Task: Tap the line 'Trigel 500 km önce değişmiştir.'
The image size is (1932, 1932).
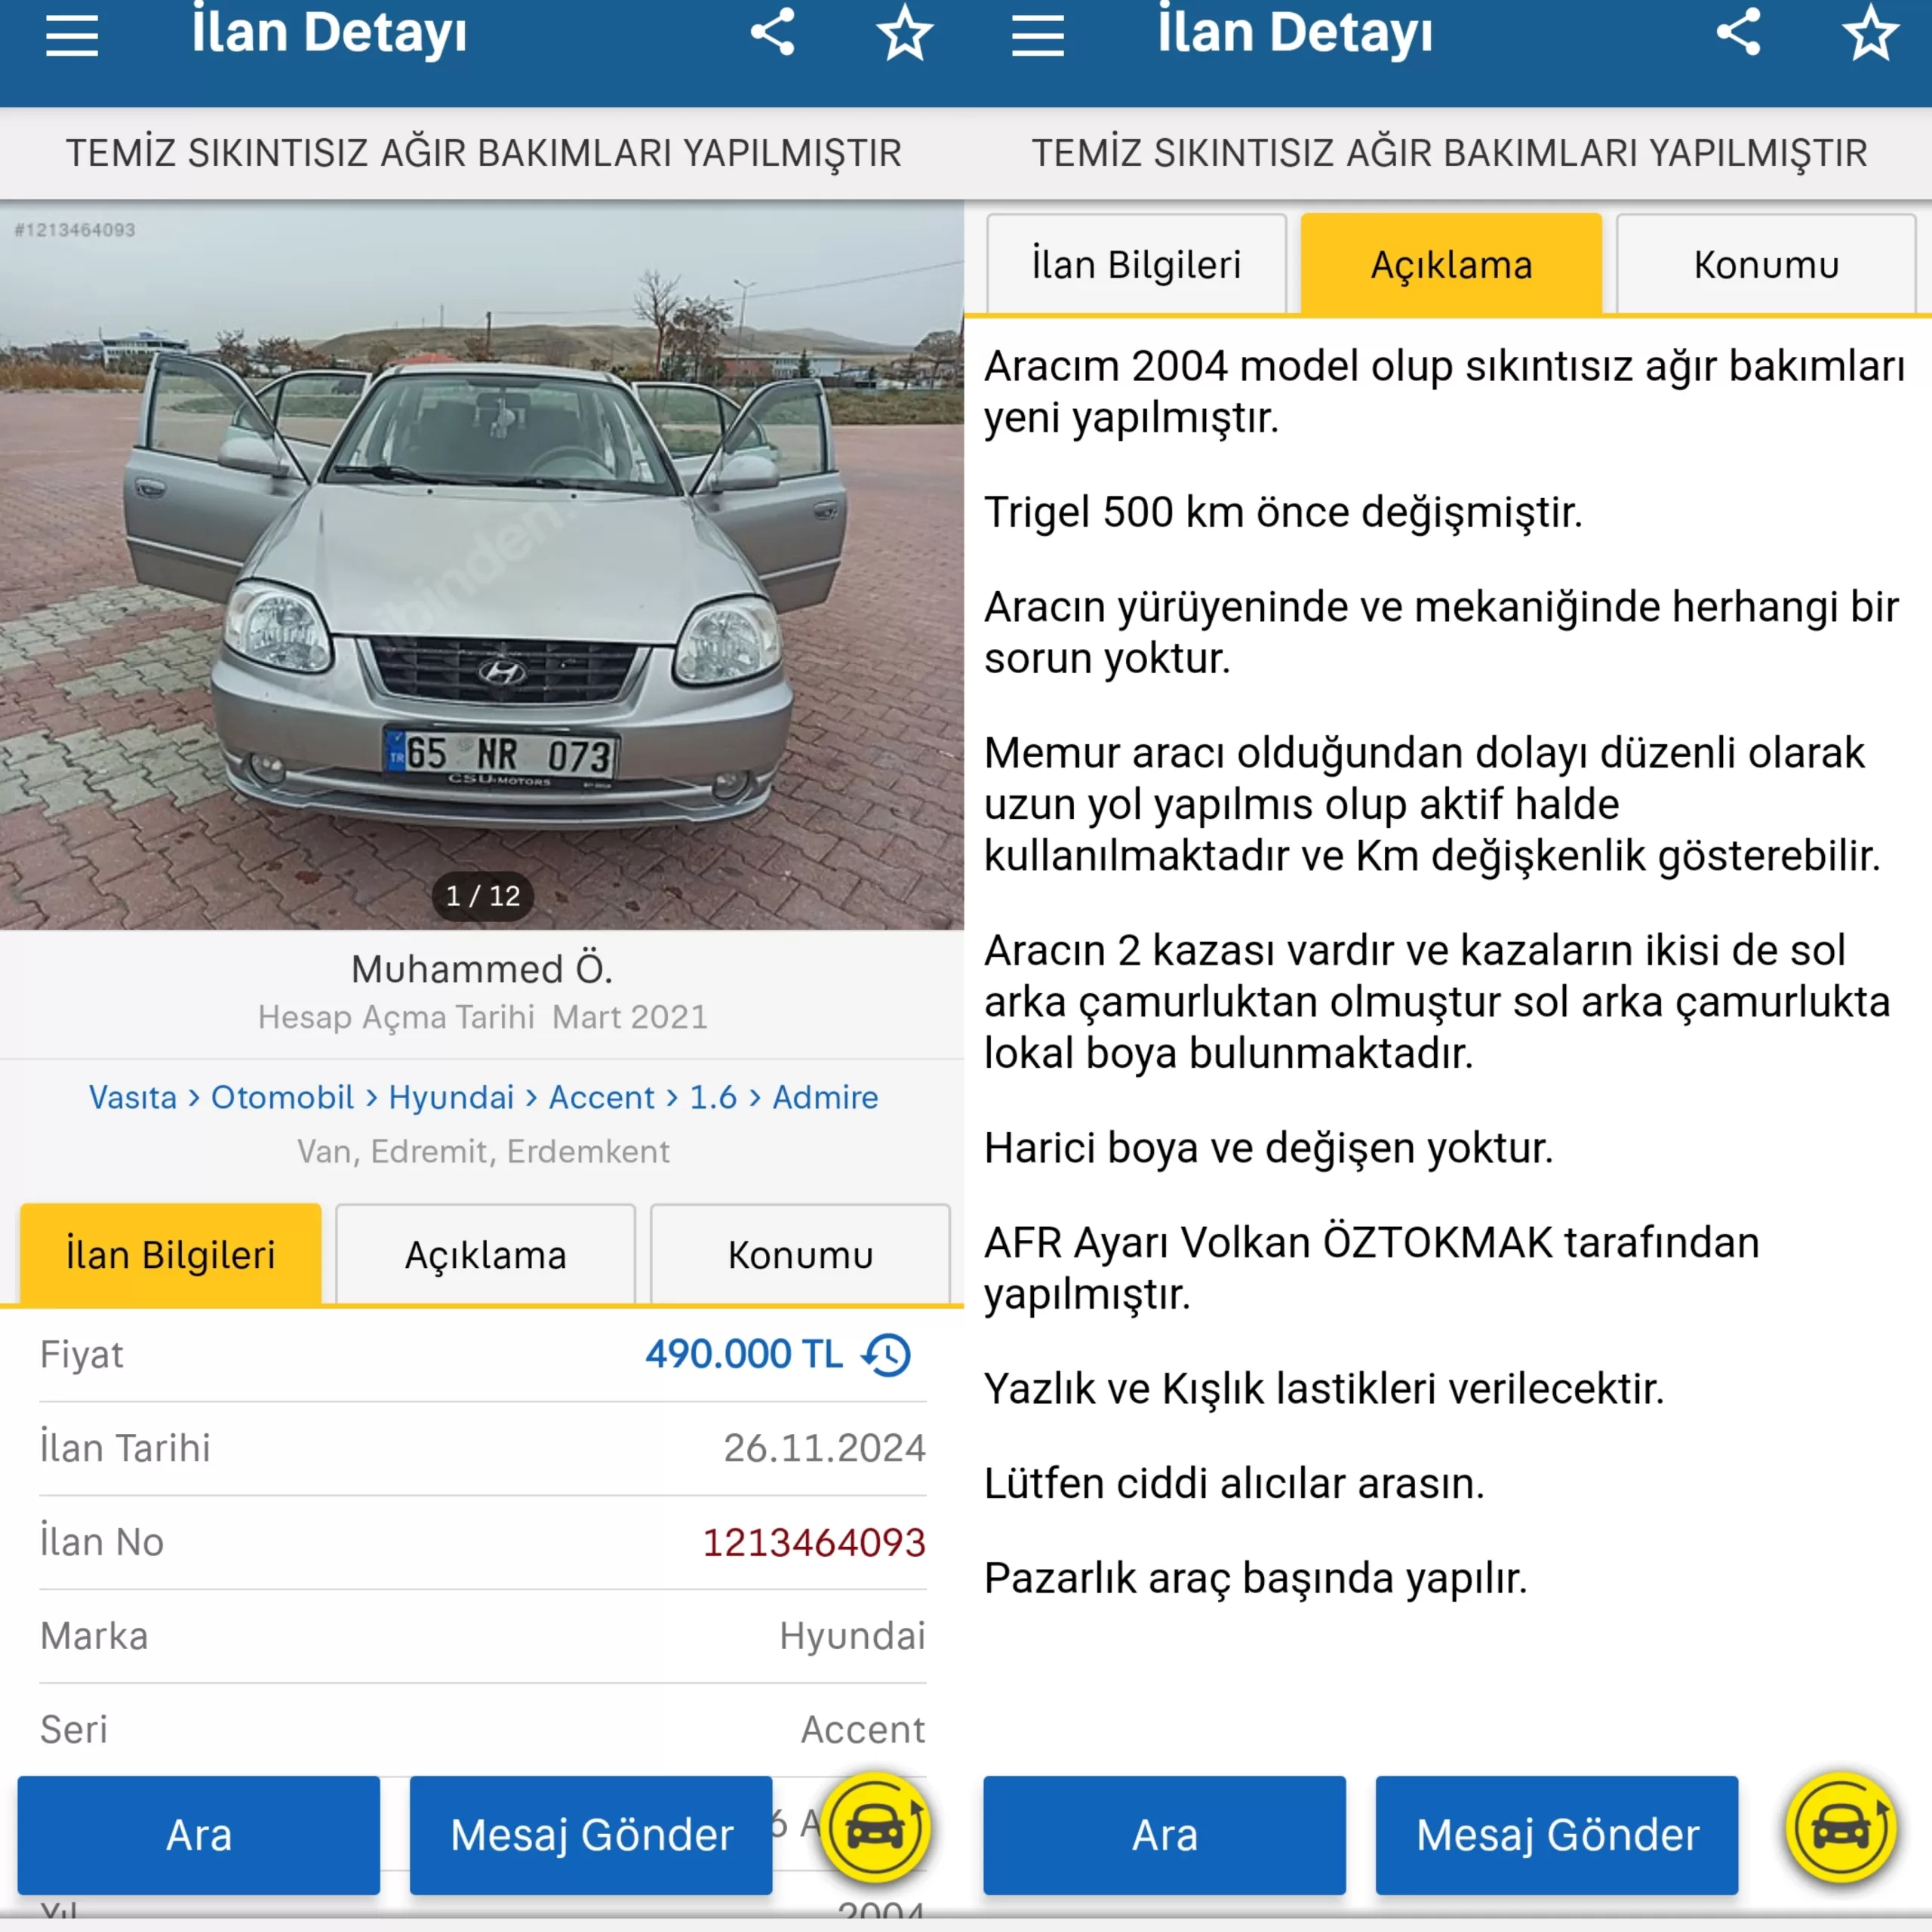Action: [x=1283, y=512]
